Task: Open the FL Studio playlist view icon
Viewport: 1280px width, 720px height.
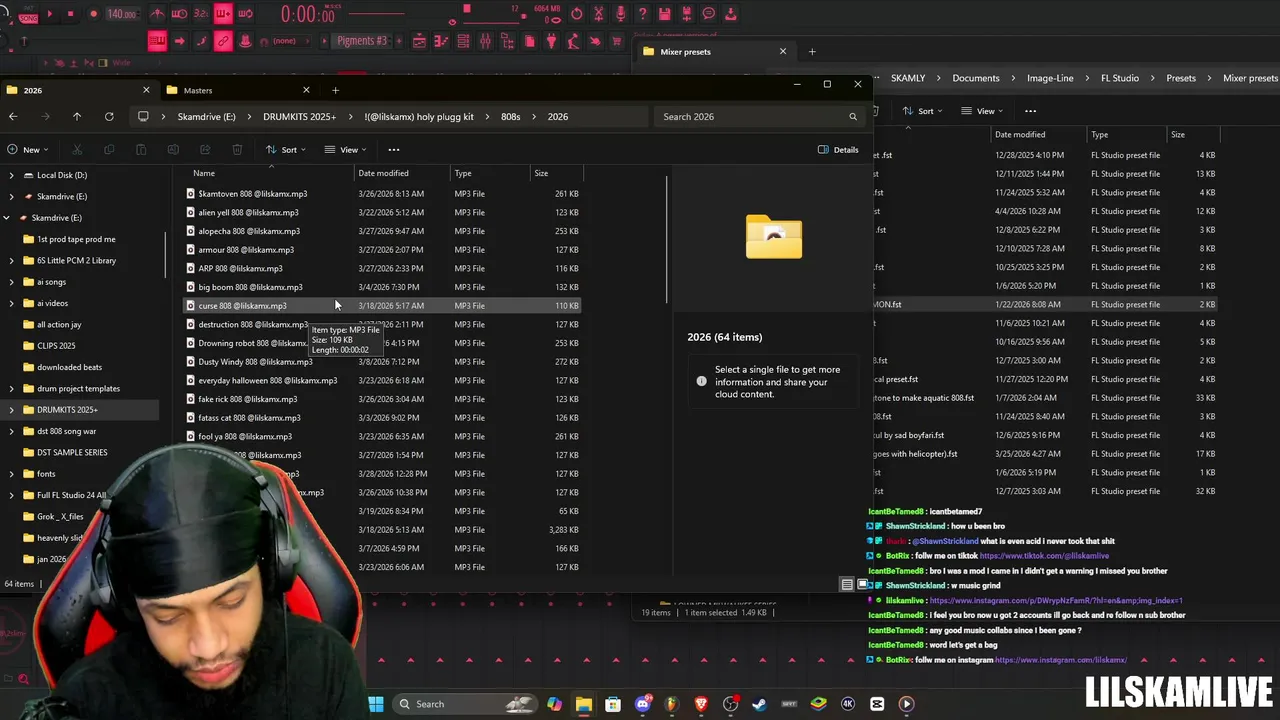Action: pyautogui.click(x=419, y=41)
